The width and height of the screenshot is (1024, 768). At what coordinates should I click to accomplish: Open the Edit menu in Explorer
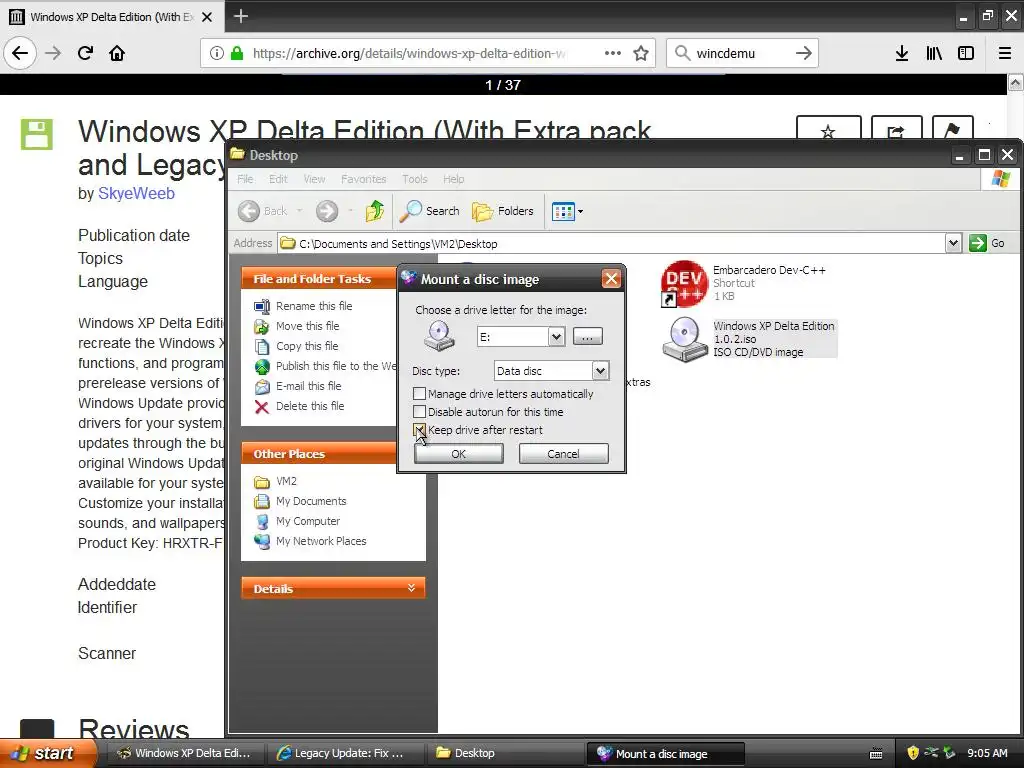point(278,179)
